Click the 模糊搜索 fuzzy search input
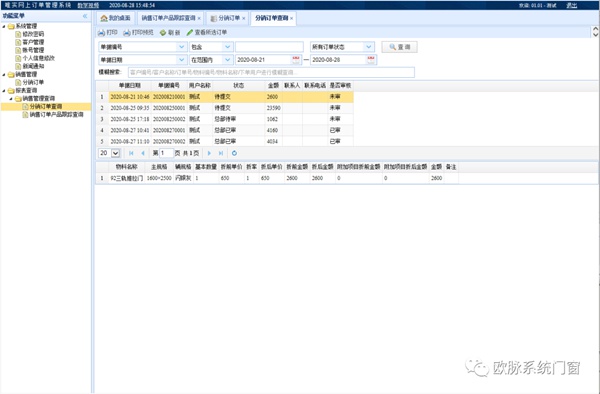Viewport: 600px width, 394px height. [271, 72]
